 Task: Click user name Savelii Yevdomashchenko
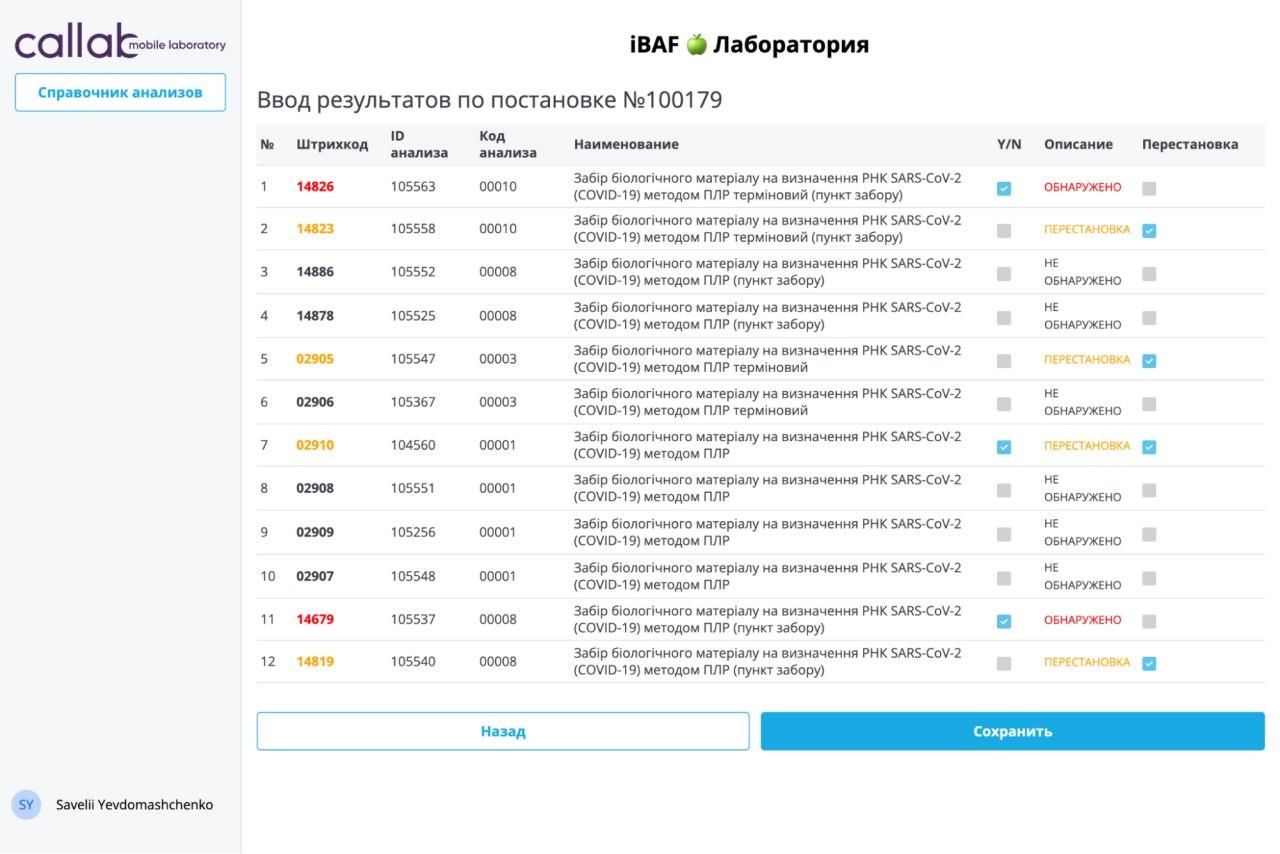134,805
